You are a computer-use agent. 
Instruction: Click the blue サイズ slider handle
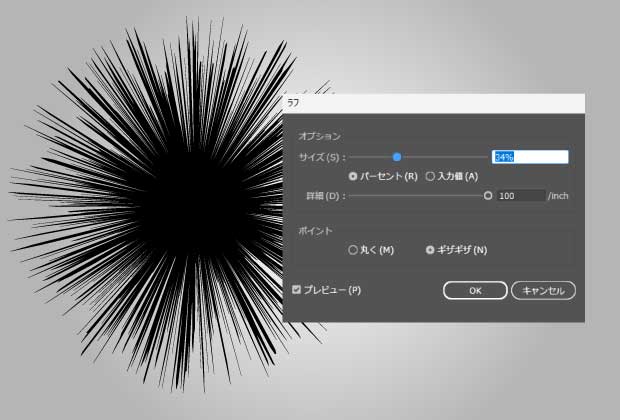[x=397, y=157]
